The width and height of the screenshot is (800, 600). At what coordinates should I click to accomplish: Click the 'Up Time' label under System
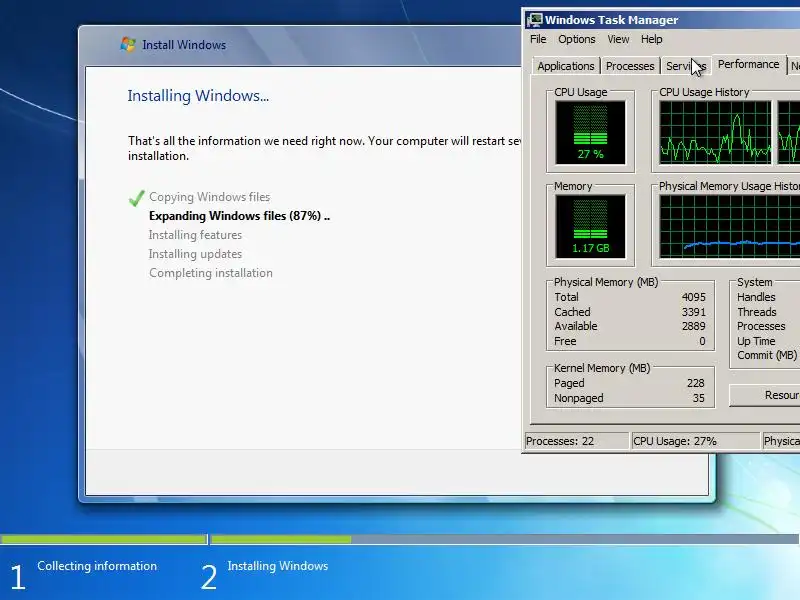756,341
